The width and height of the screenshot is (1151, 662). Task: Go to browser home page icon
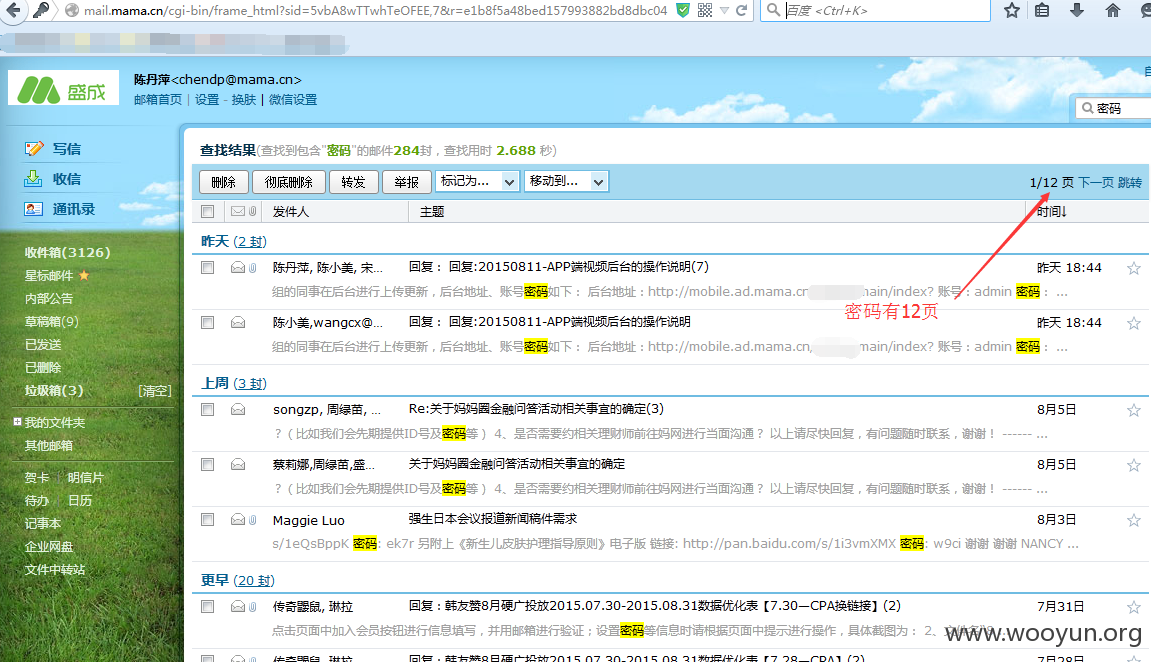1113,10
